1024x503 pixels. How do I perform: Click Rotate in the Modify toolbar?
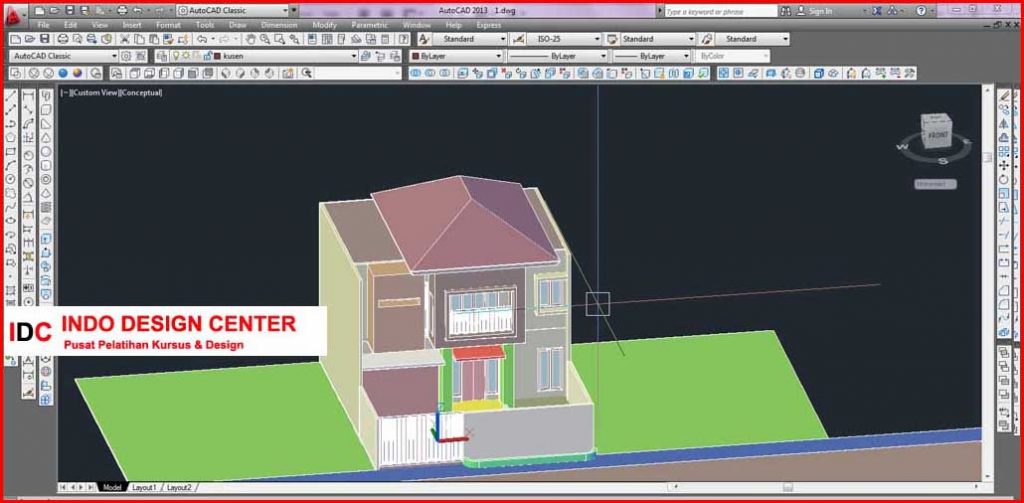[1004, 179]
